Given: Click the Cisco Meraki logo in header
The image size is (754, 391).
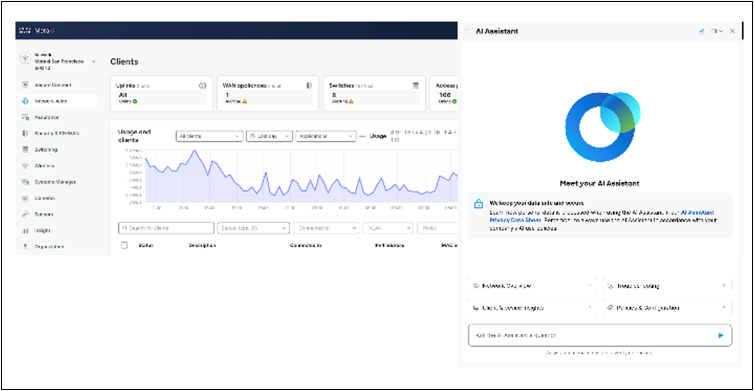Looking at the screenshot, I should tap(37, 30).
